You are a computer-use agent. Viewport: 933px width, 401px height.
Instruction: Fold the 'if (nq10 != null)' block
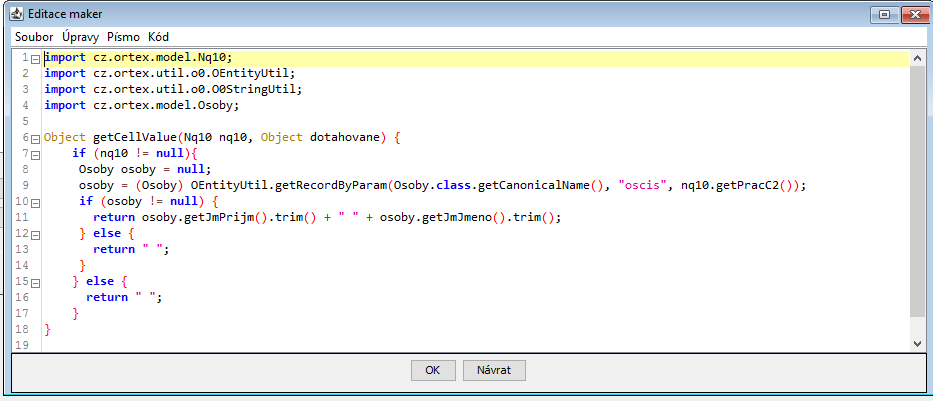pyautogui.click(x=36, y=154)
